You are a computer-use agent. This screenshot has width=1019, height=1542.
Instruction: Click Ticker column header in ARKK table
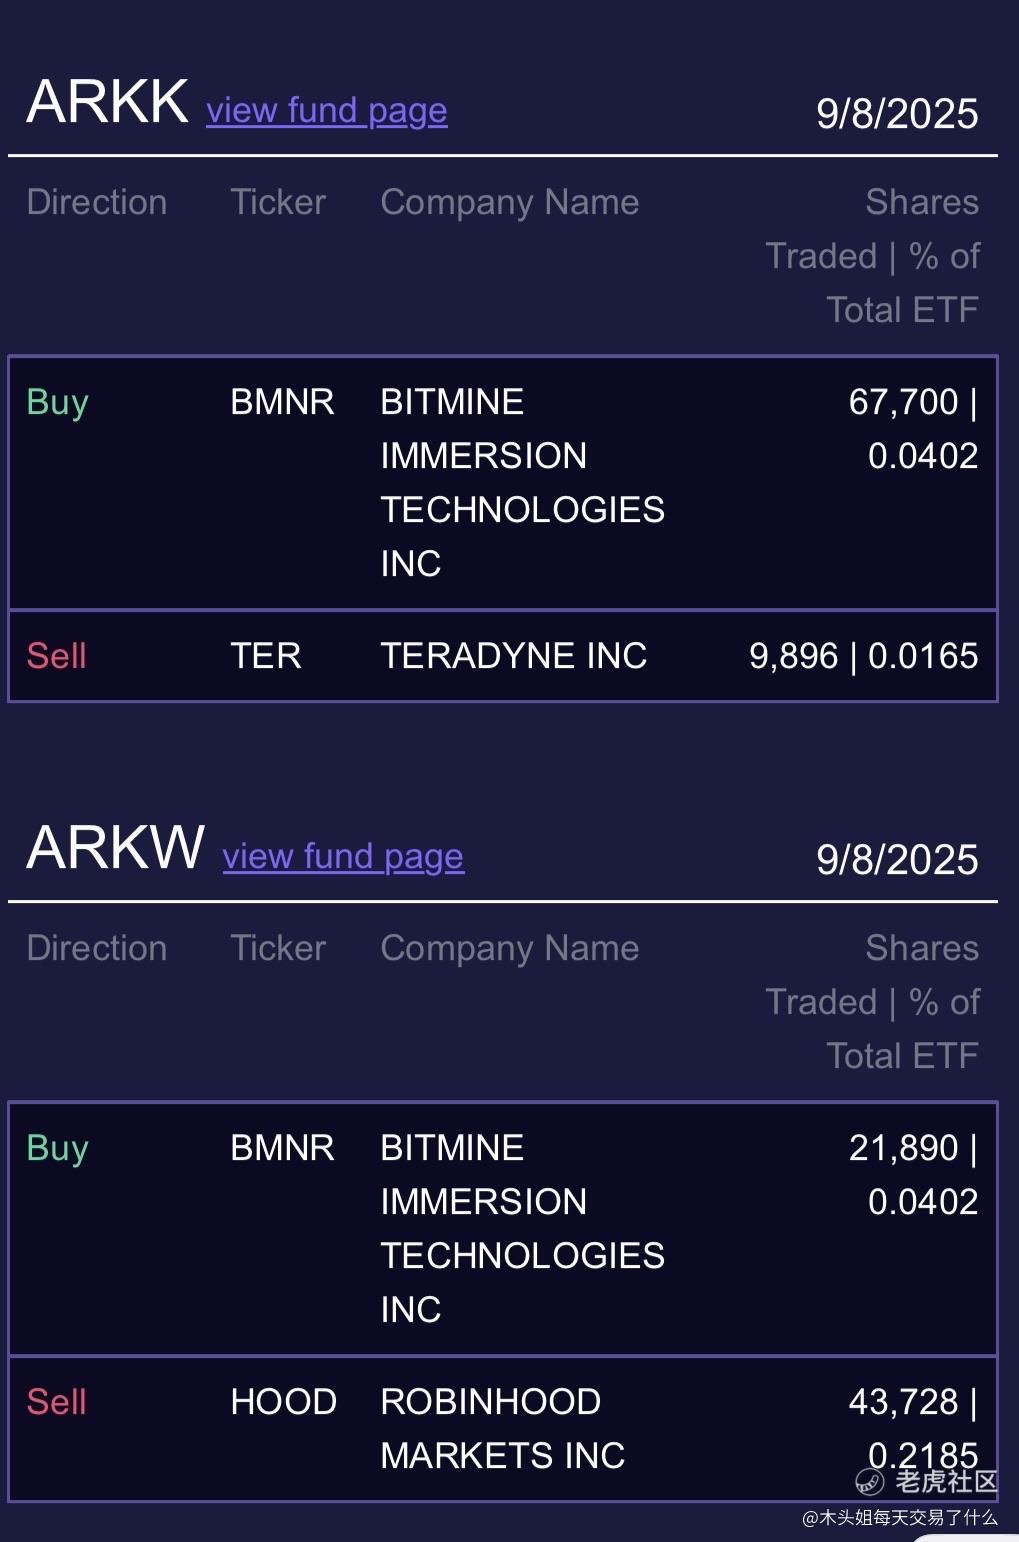click(x=278, y=202)
